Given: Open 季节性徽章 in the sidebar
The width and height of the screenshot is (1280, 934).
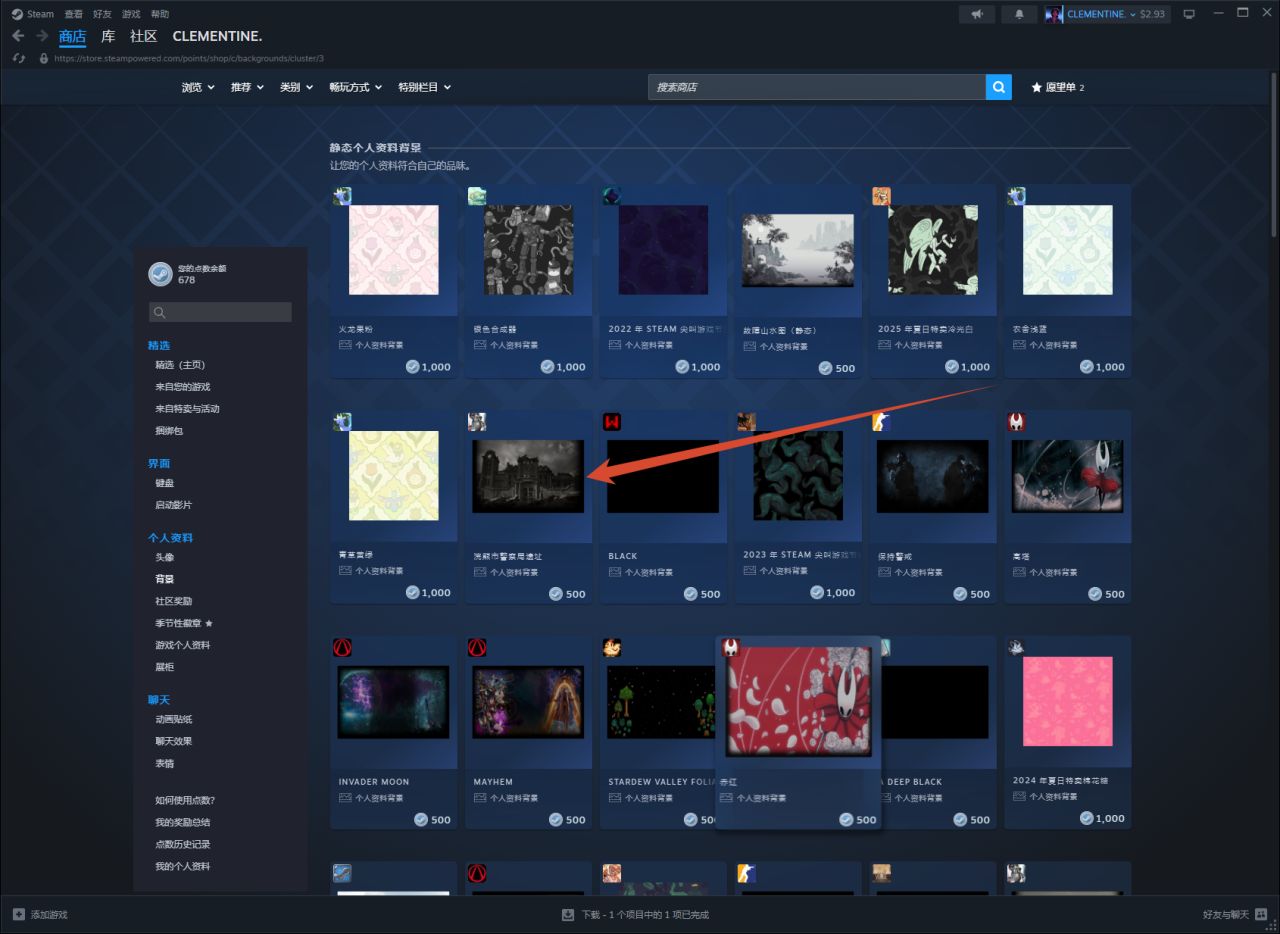Looking at the screenshot, I should click(x=184, y=623).
